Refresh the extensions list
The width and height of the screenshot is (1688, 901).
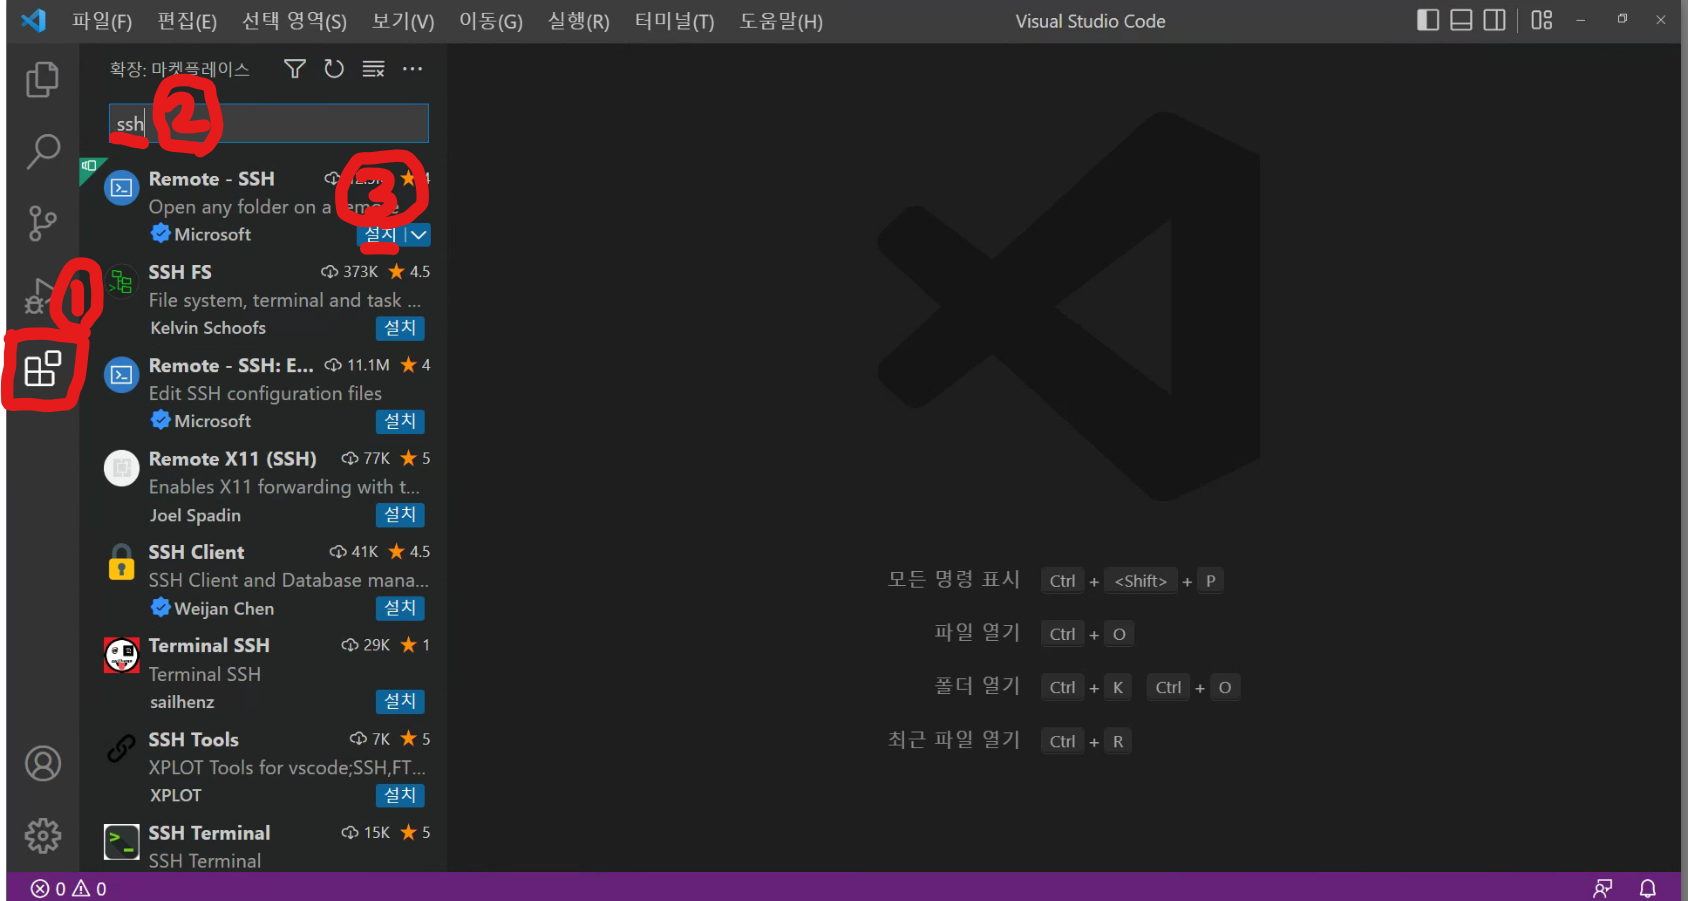coord(334,69)
